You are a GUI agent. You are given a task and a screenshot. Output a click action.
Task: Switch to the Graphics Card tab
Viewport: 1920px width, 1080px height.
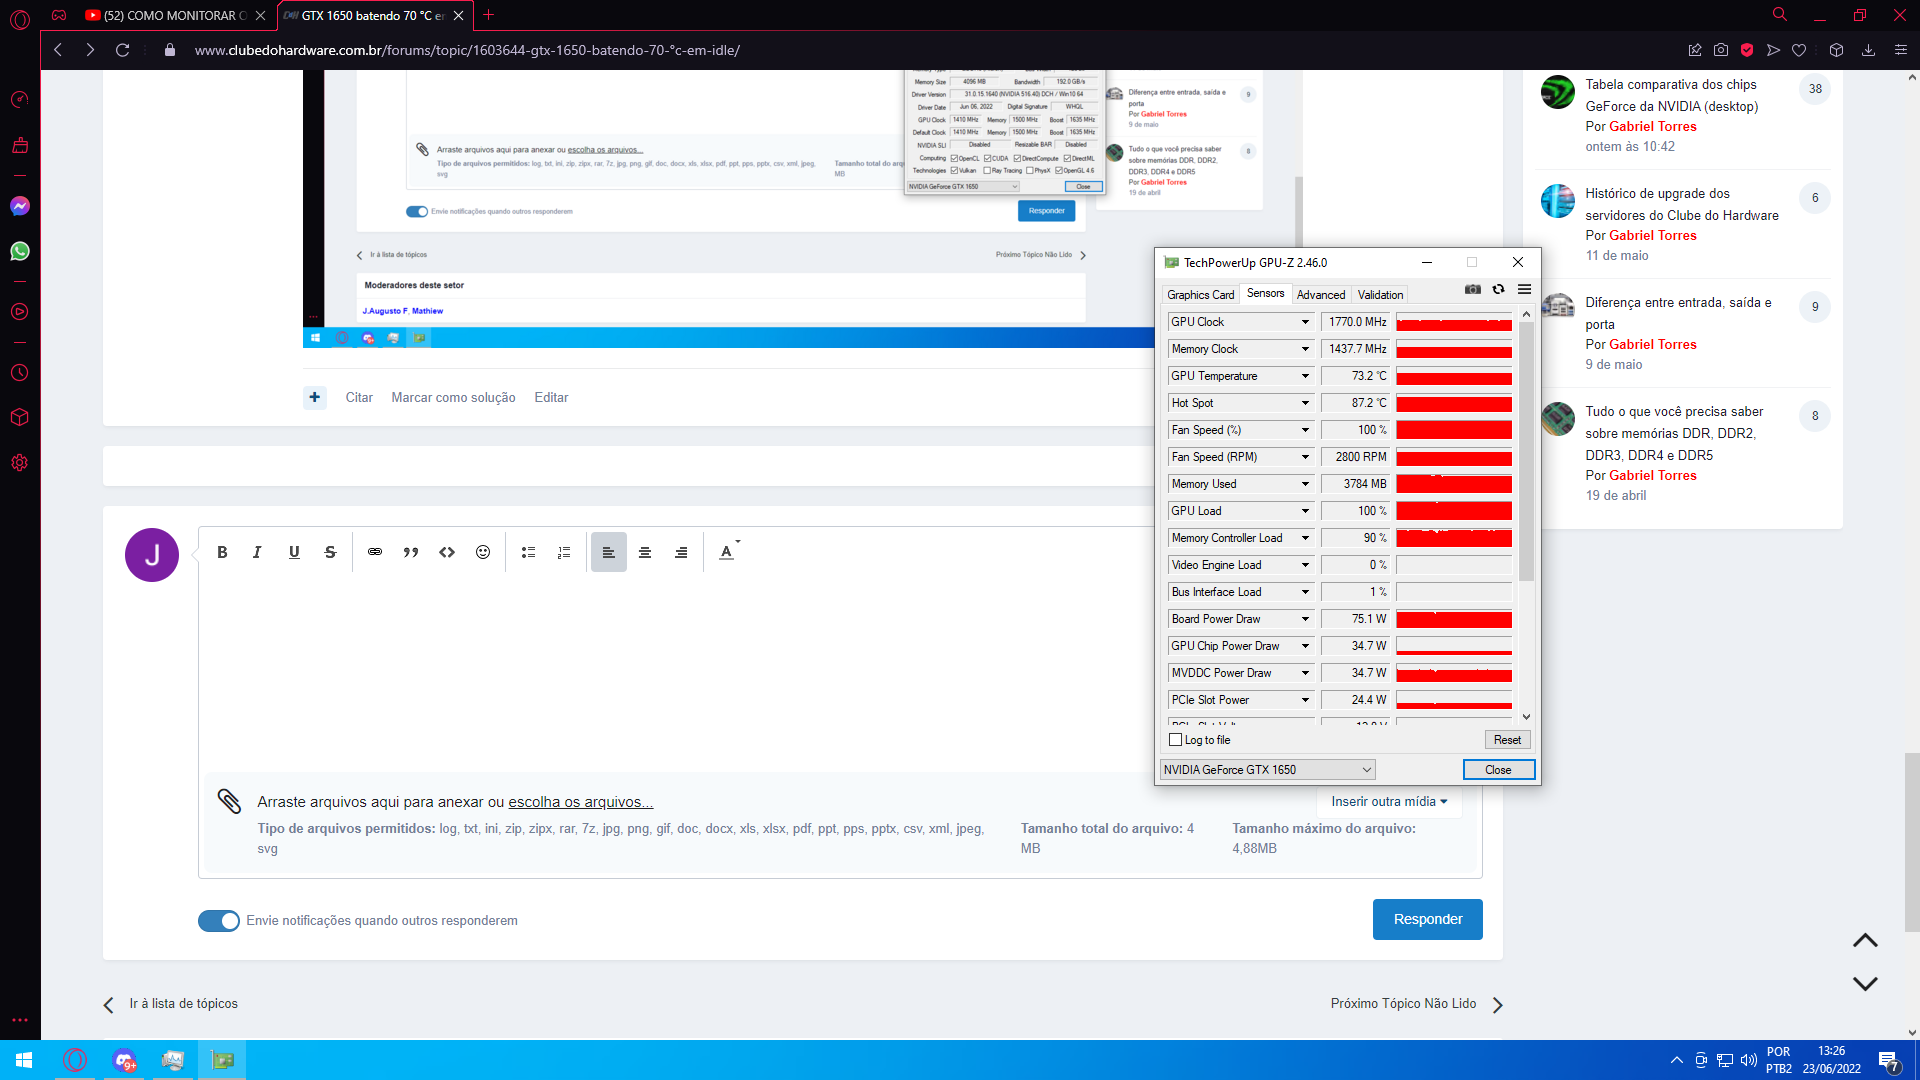tap(1200, 295)
